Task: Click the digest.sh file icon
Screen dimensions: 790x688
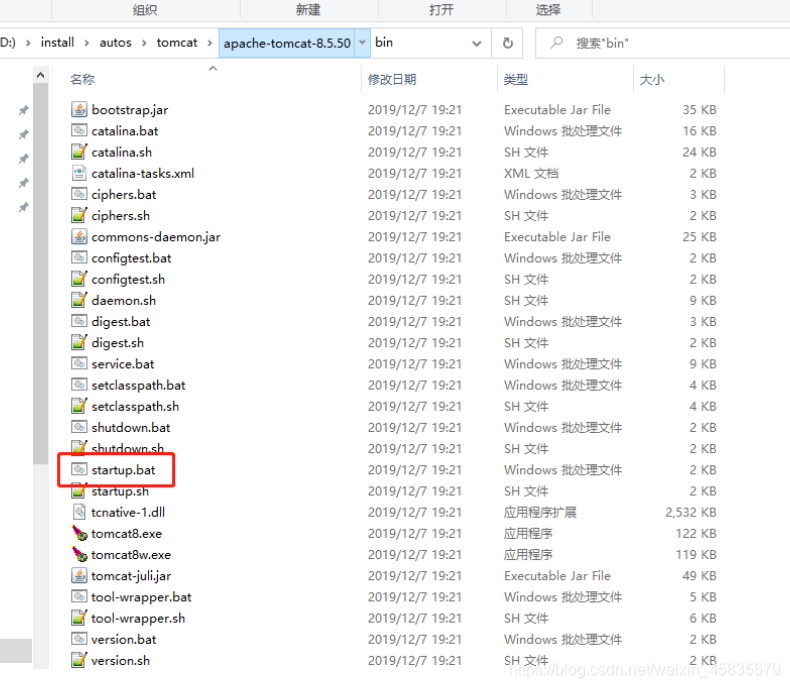Action: tap(79, 342)
